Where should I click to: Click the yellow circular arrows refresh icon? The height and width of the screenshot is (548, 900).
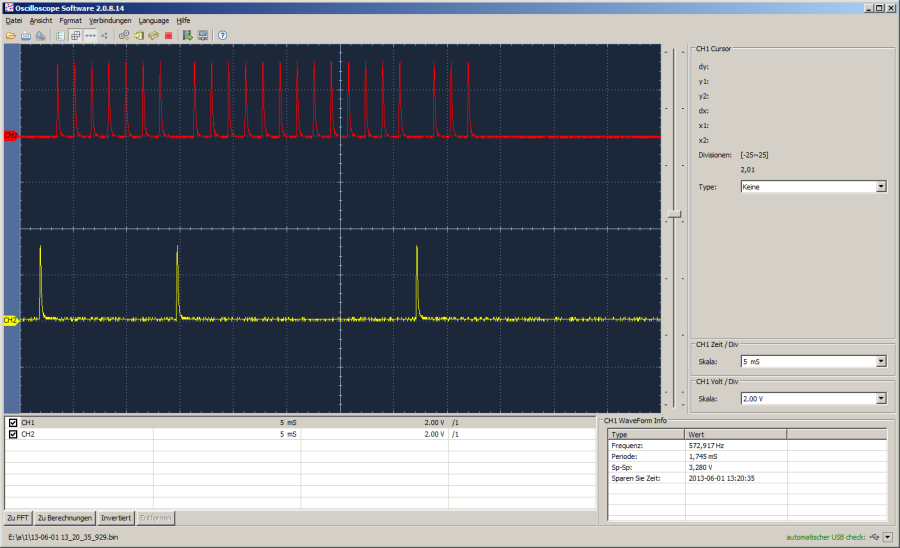(154, 35)
